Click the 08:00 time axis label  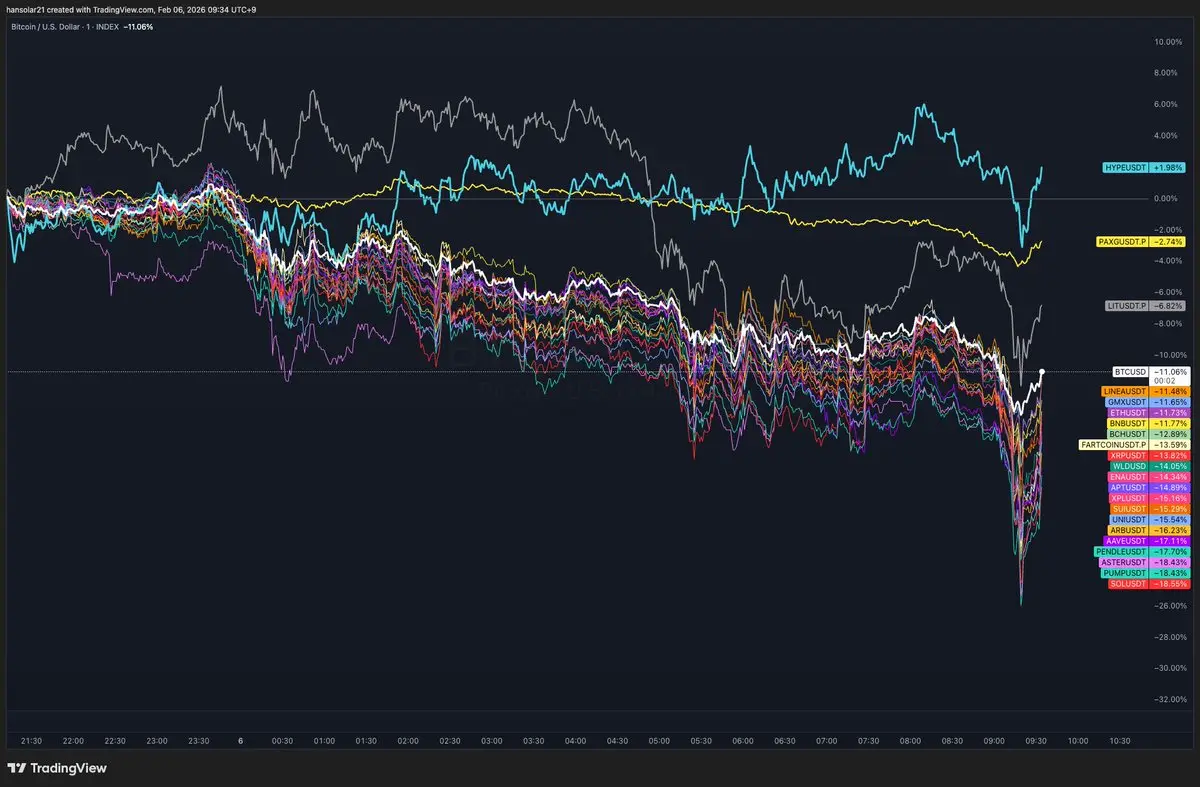coord(910,741)
